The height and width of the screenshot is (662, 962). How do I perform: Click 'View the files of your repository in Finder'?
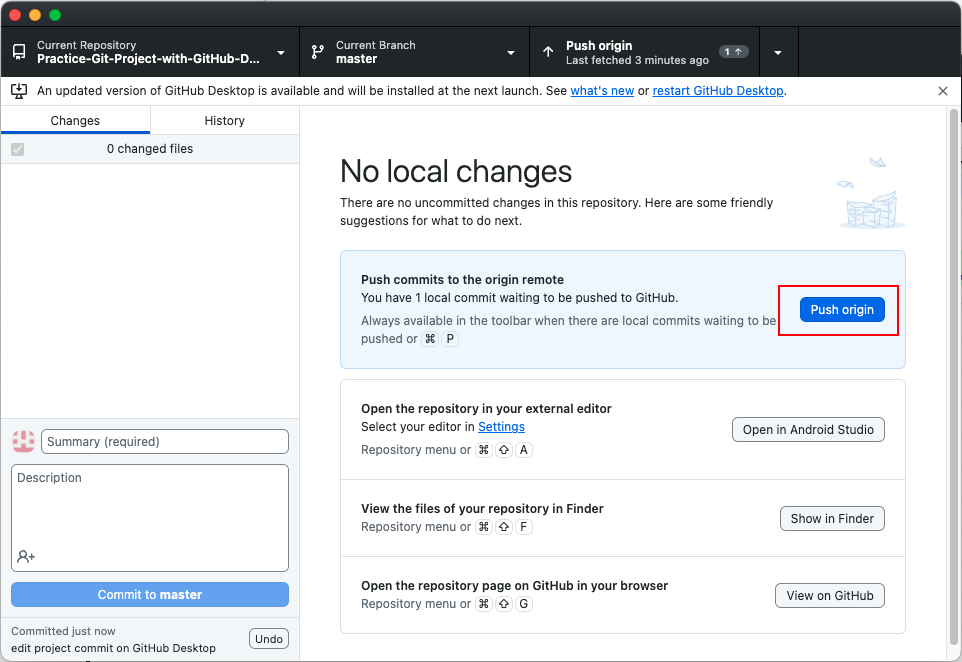(482, 509)
